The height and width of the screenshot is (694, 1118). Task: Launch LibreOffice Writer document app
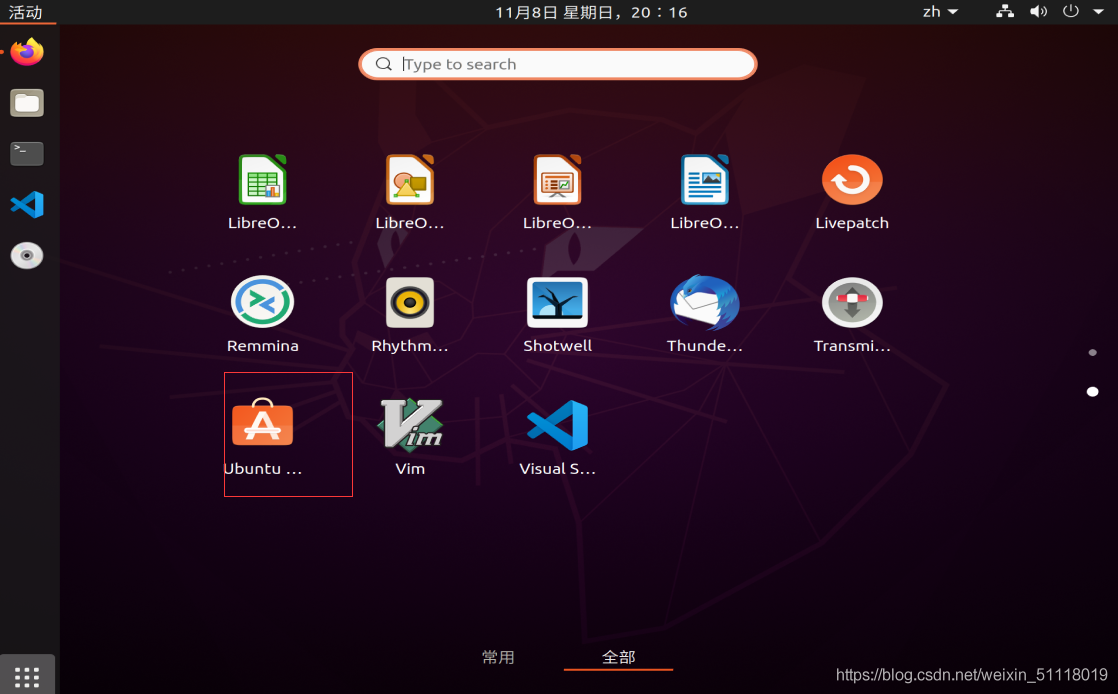[x=704, y=180]
